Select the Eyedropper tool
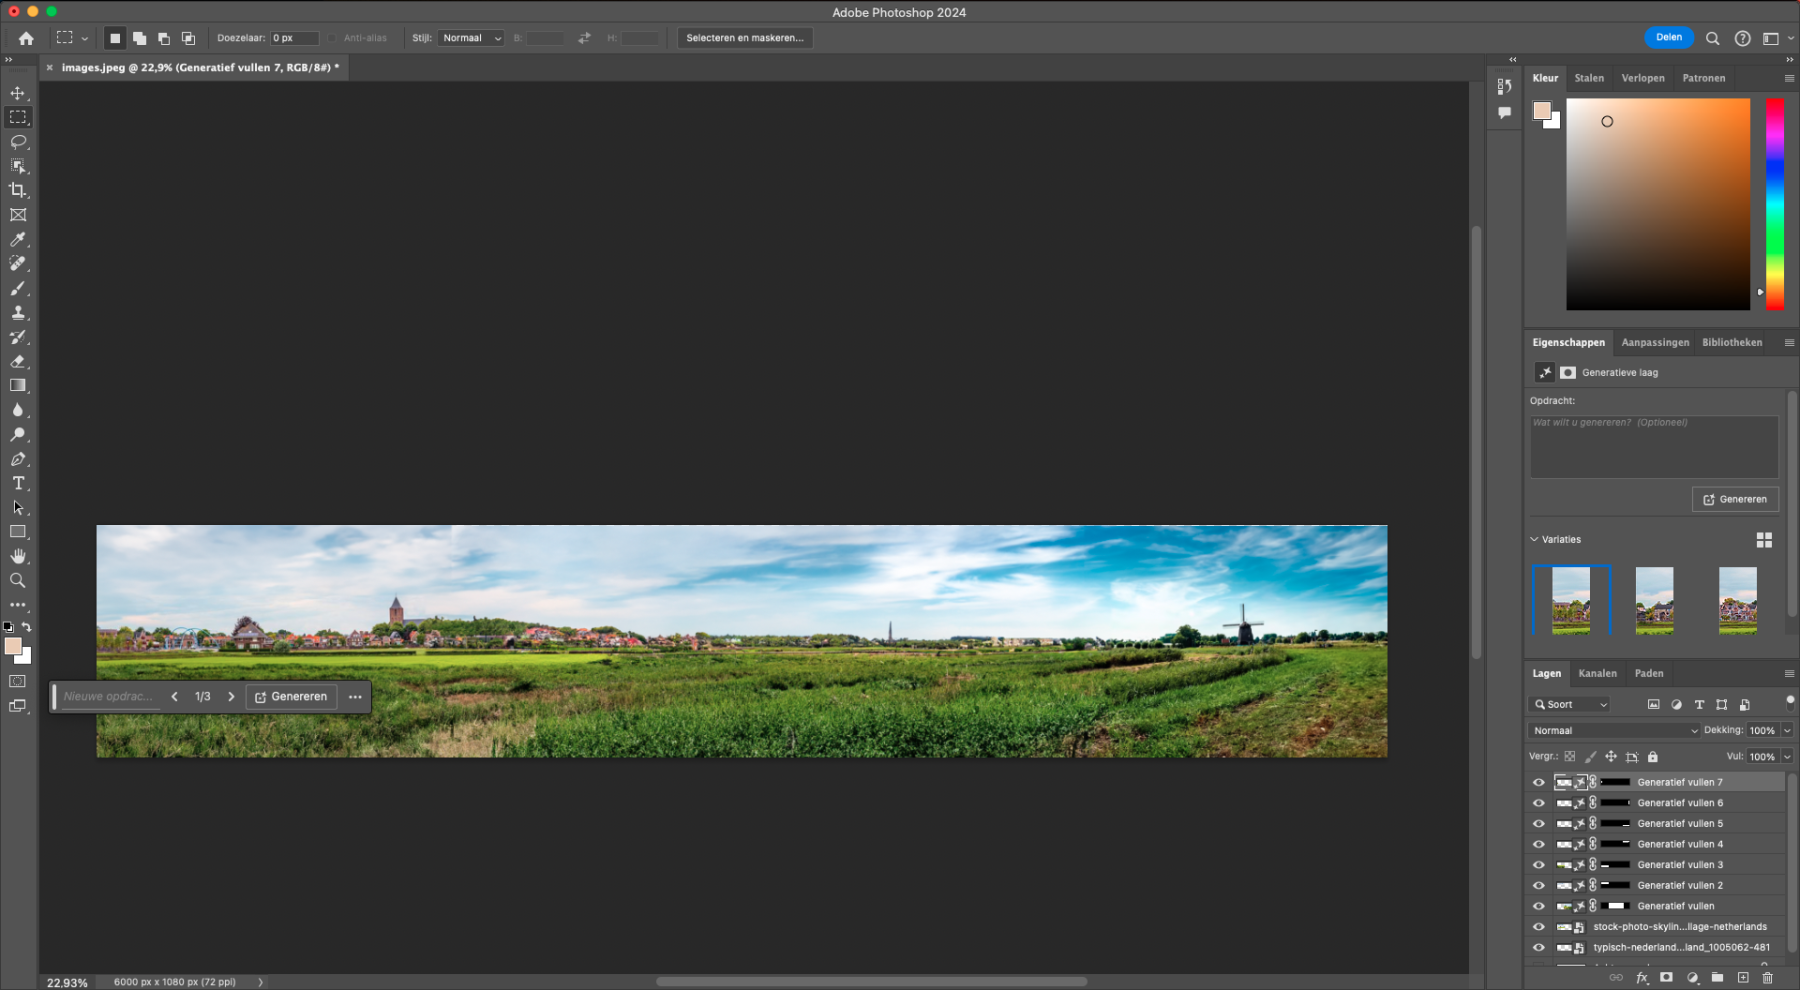The width and height of the screenshot is (1800, 990). coord(18,239)
